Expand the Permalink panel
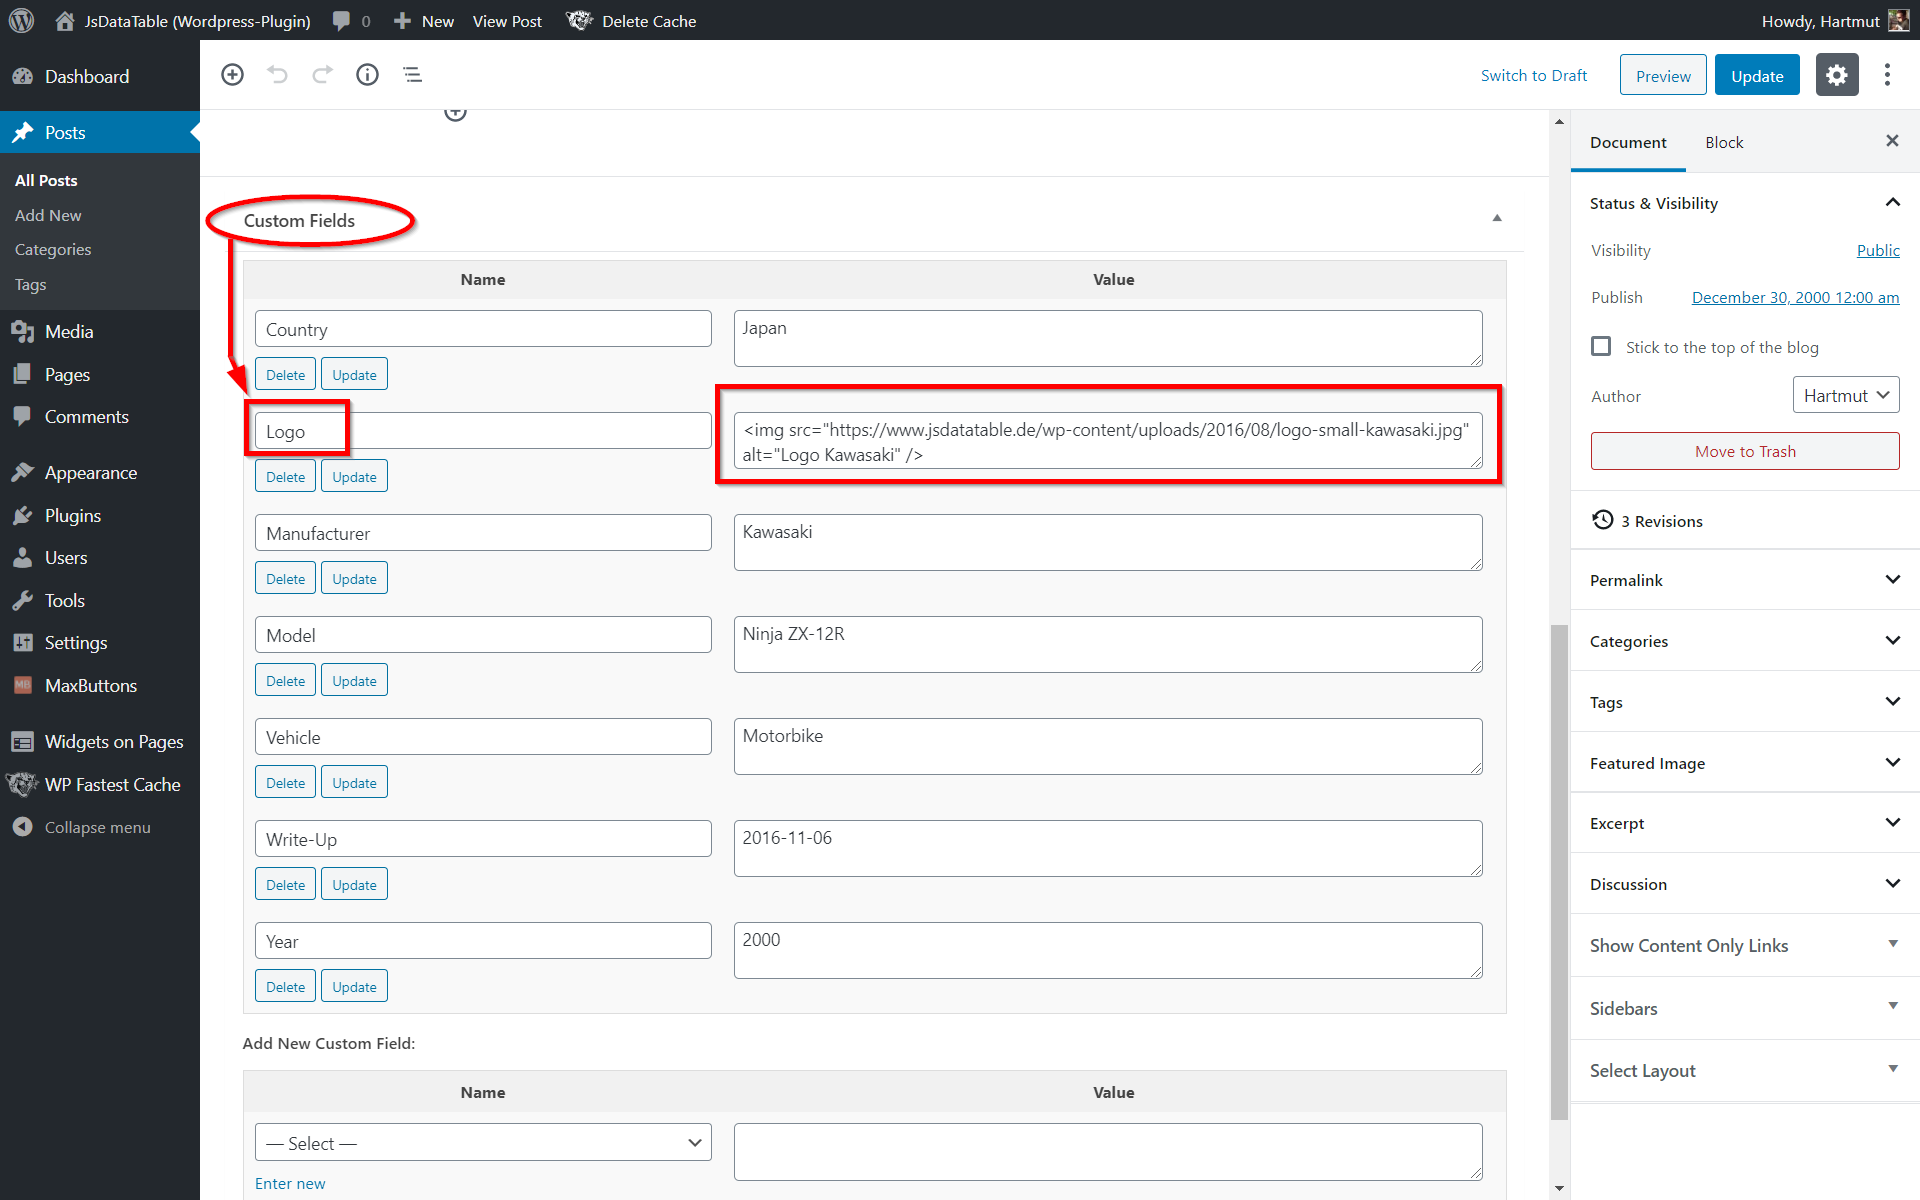The image size is (1920, 1200). 1745,580
